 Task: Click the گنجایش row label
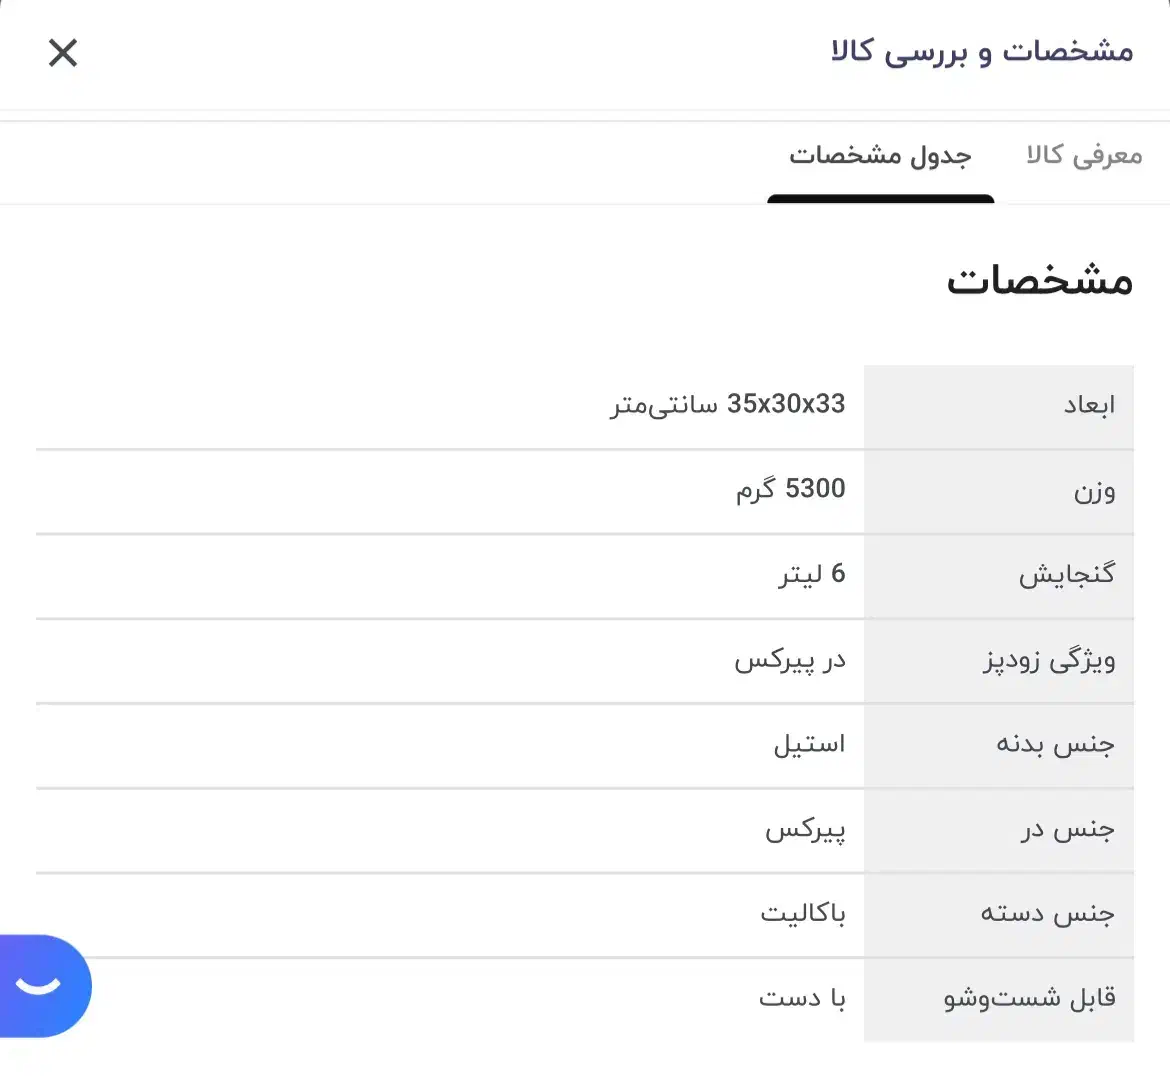click(x=1066, y=575)
